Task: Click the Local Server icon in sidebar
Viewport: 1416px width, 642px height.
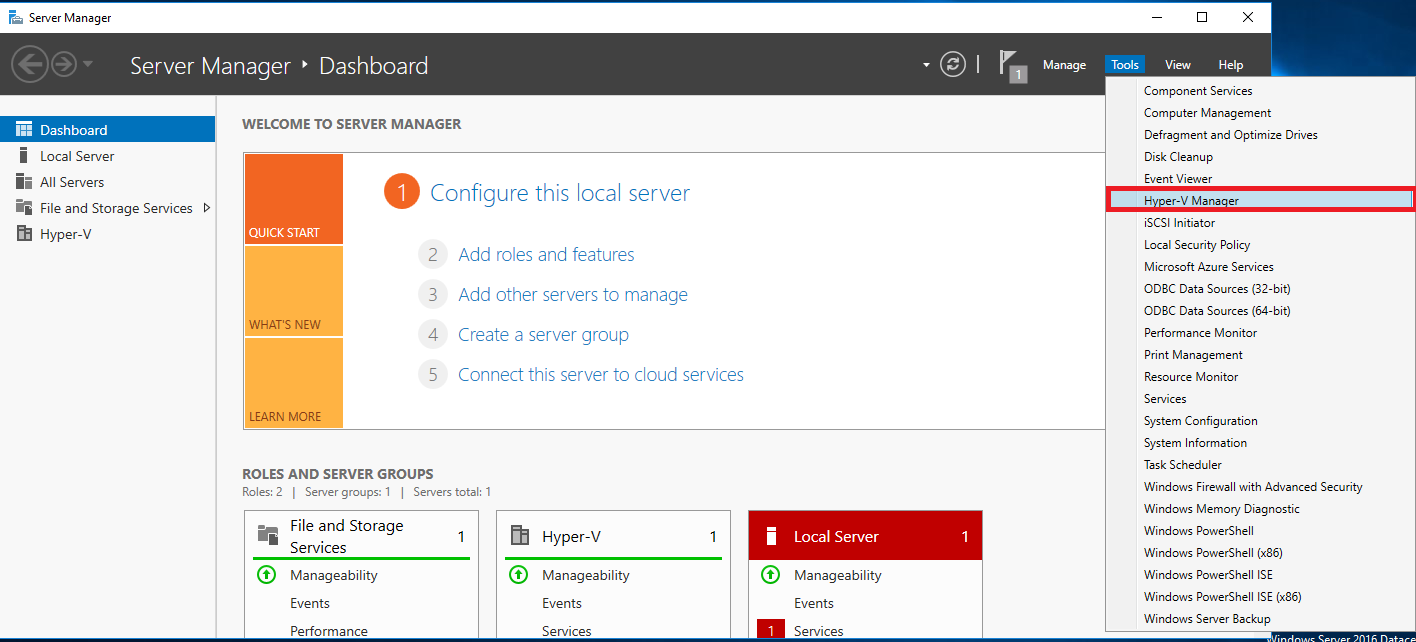Action: 24,156
